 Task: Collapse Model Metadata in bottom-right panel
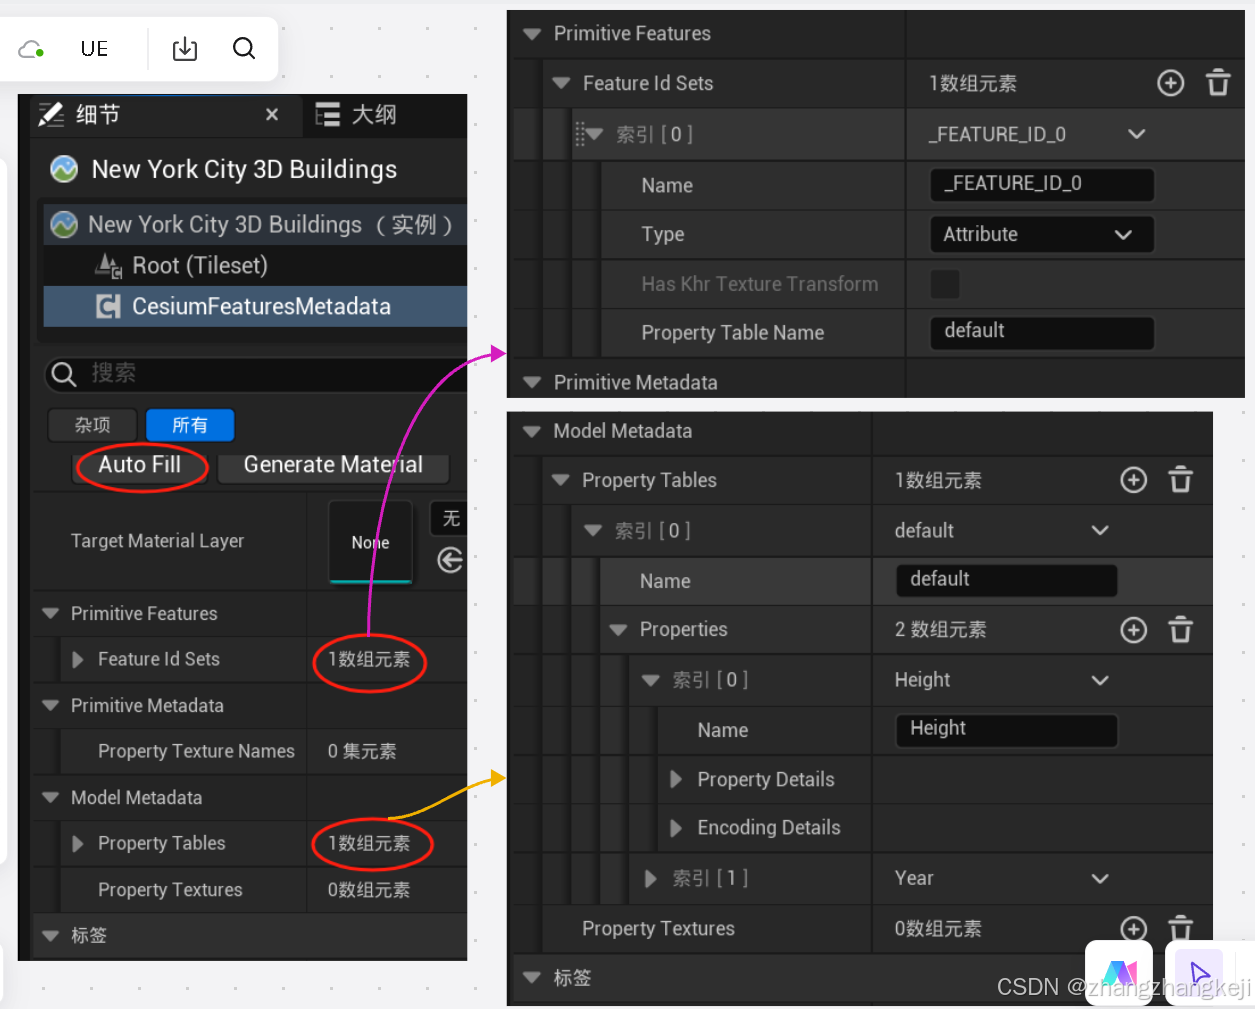pos(532,431)
